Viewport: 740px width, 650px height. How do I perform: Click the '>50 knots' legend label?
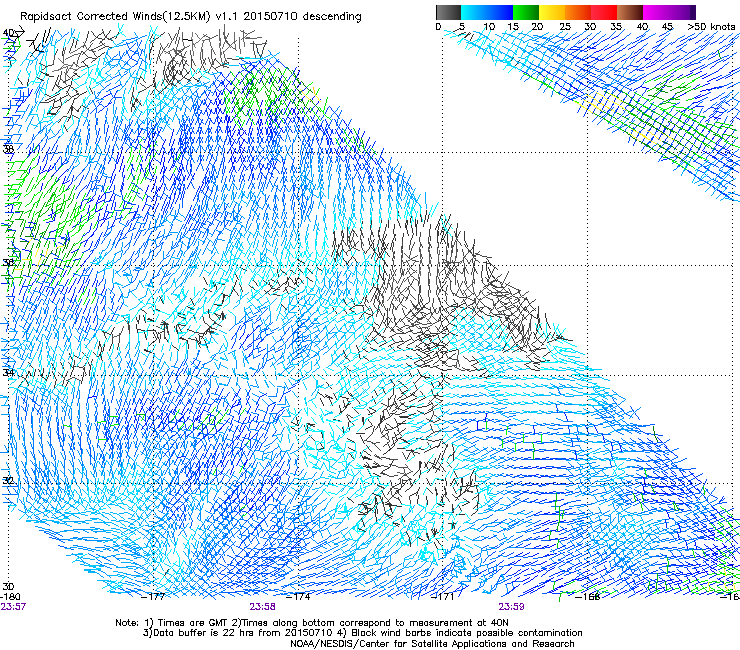[x=711, y=27]
